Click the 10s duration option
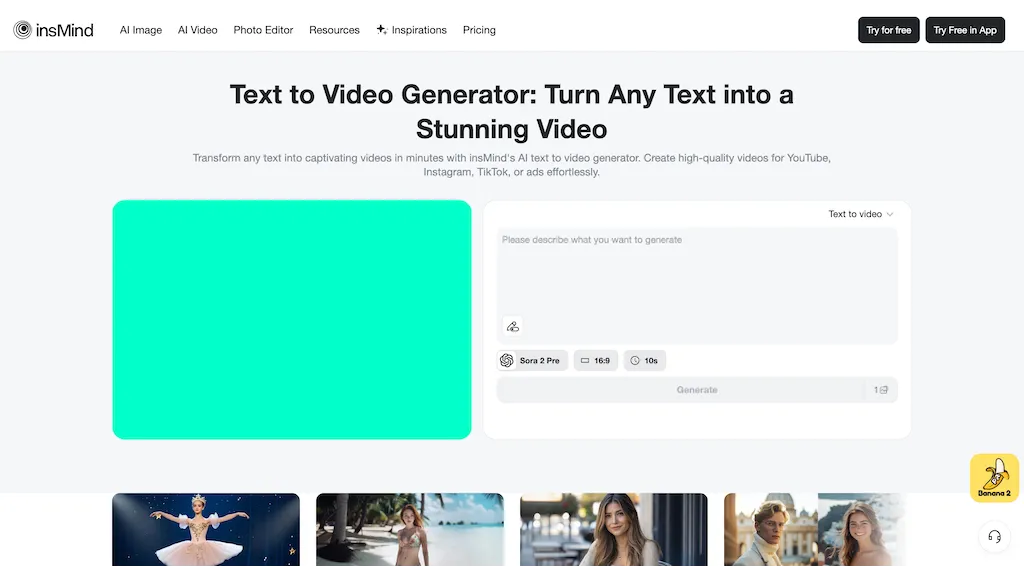This screenshot has width=1024, height=576. (644, 360)
